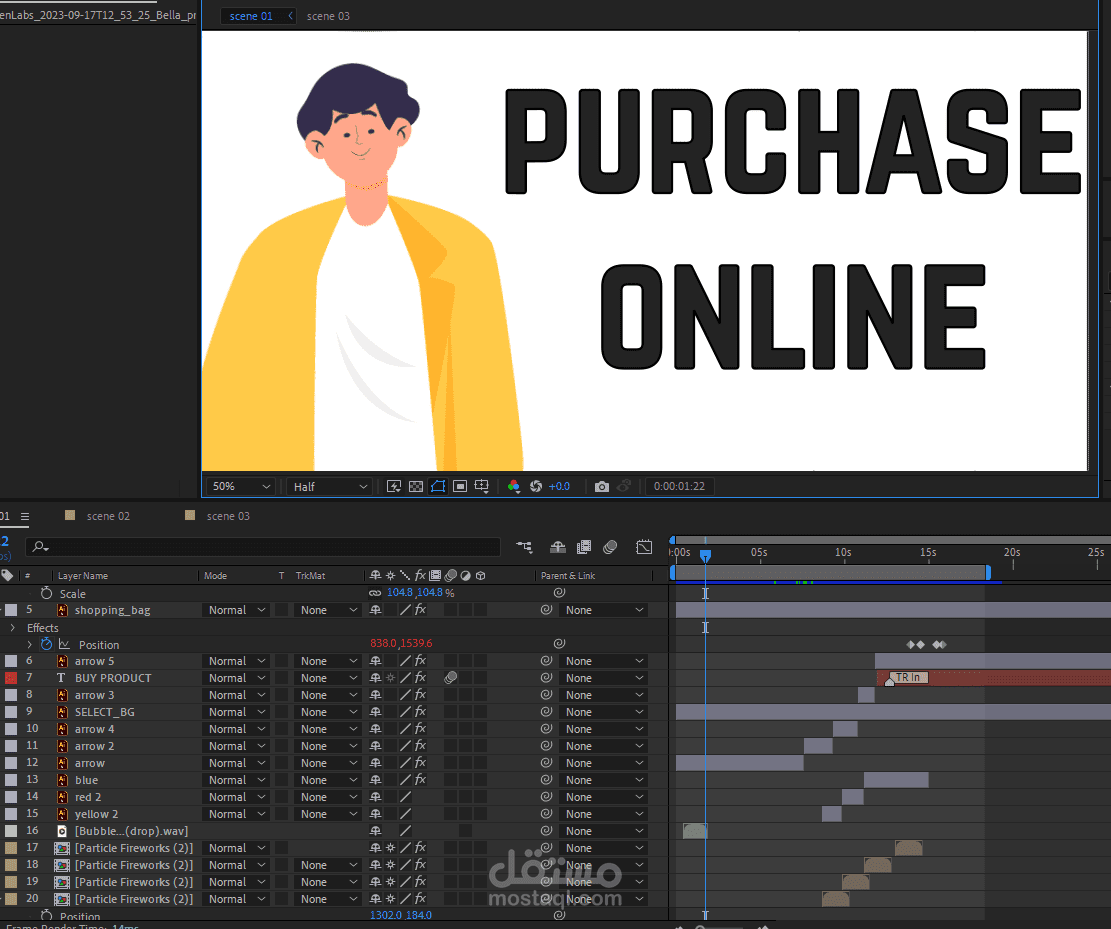
Task: Click the T icon of BUY PRODUCT layer
Action: tap(61, 677)
